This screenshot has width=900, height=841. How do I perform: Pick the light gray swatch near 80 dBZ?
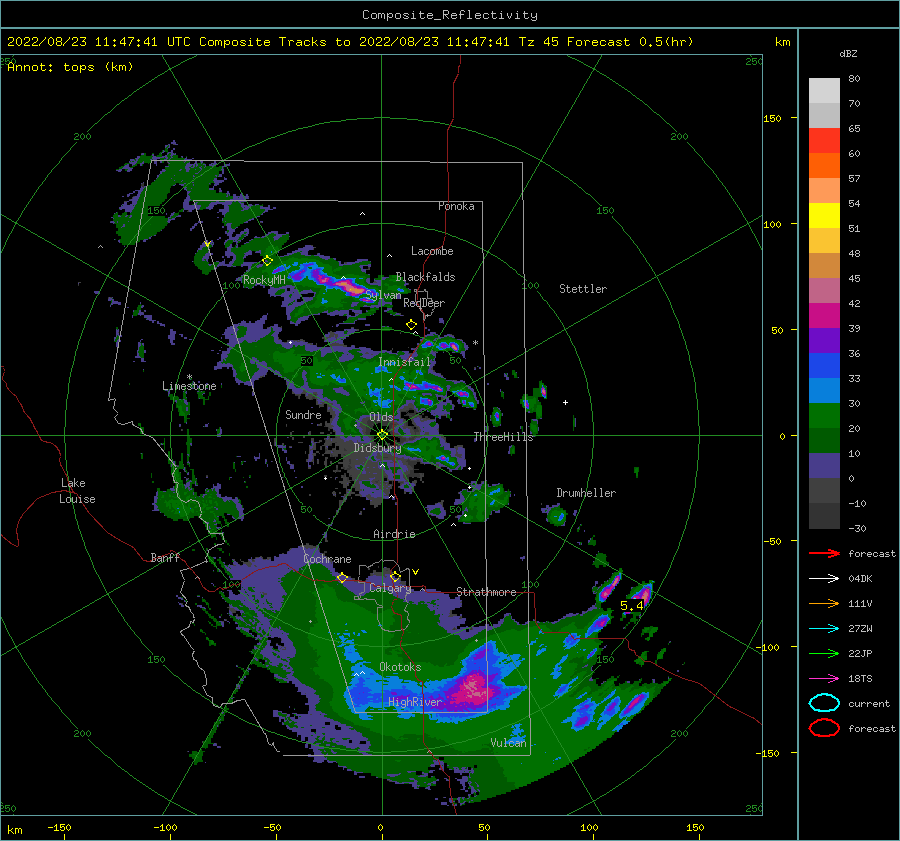tap(824, 90)
